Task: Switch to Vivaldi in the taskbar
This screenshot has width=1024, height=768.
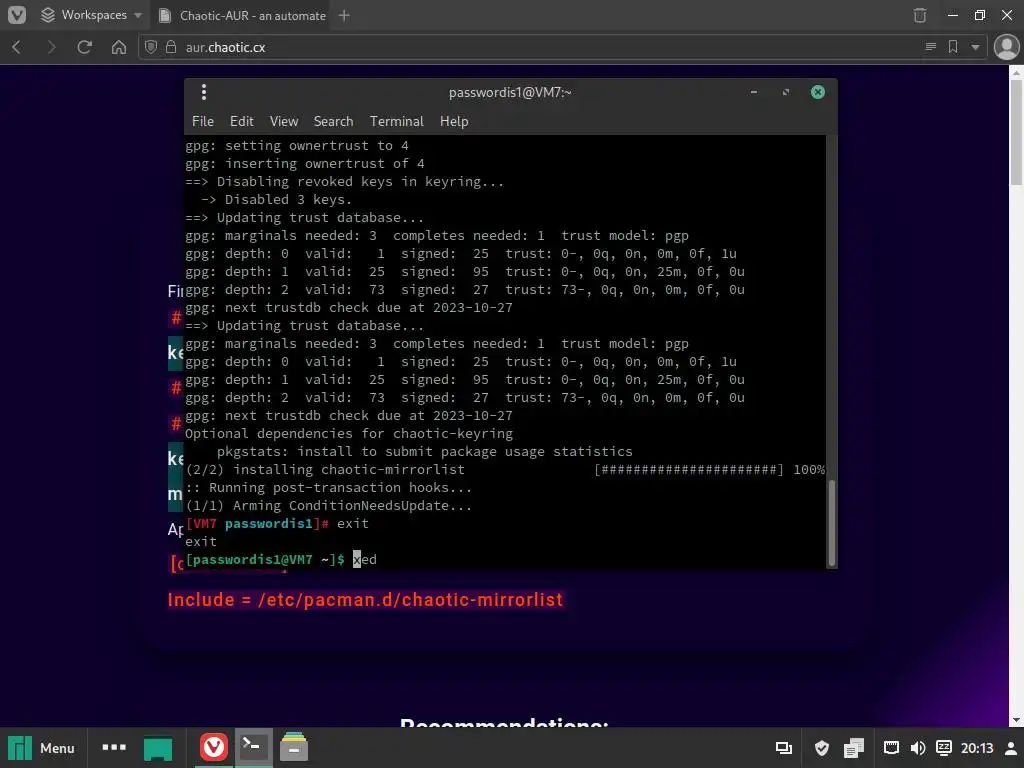Action: [x=213, y=747]
